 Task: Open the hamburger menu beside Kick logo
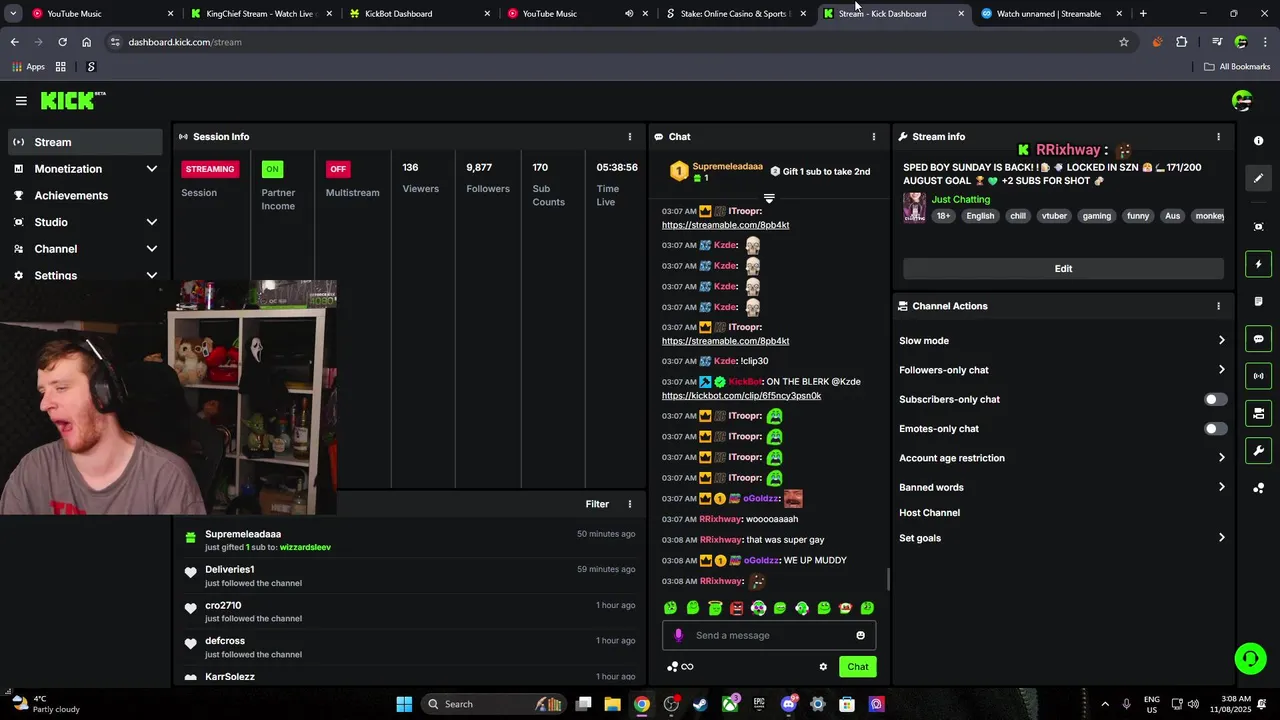[x=21, y=101]
